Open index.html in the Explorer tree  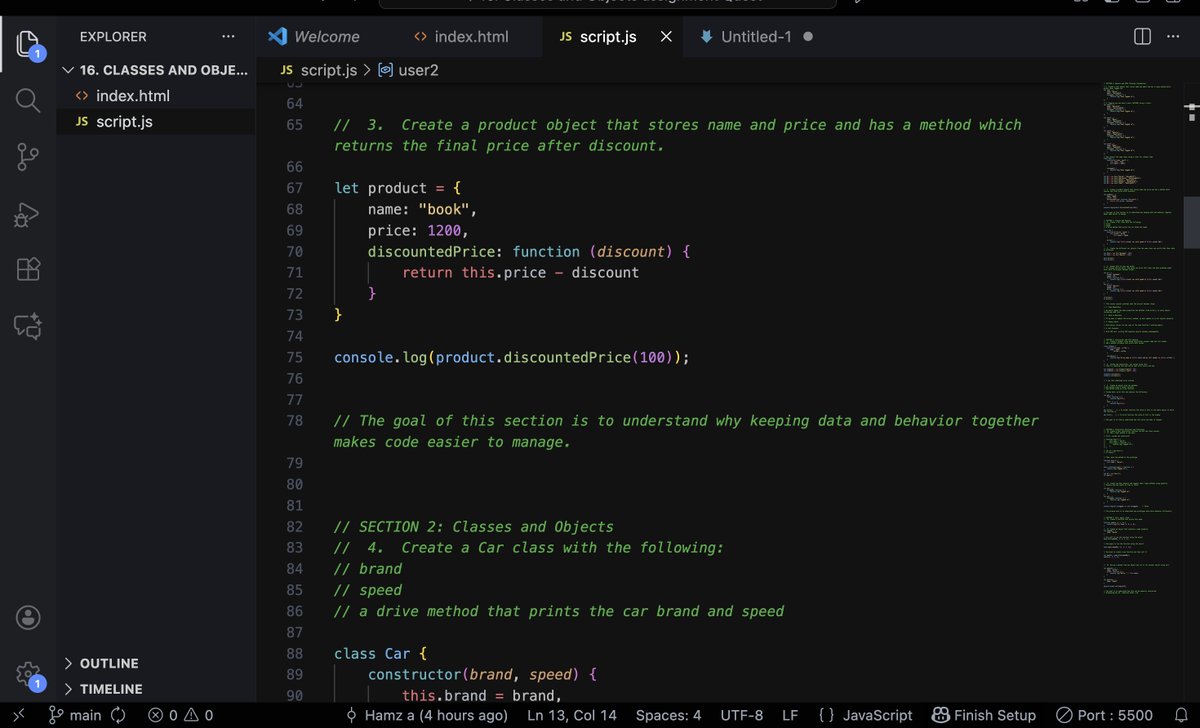(155, 96)
